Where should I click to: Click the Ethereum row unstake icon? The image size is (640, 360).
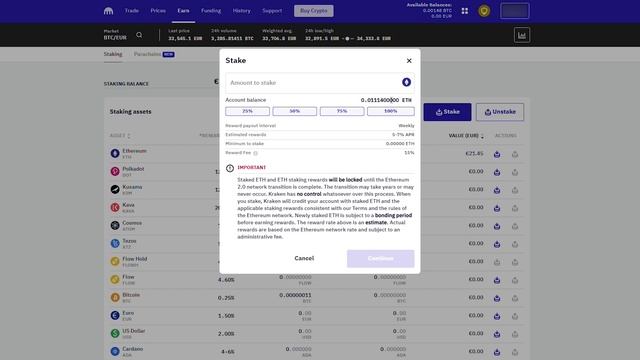pyautogui.click(x=515, y=154)
